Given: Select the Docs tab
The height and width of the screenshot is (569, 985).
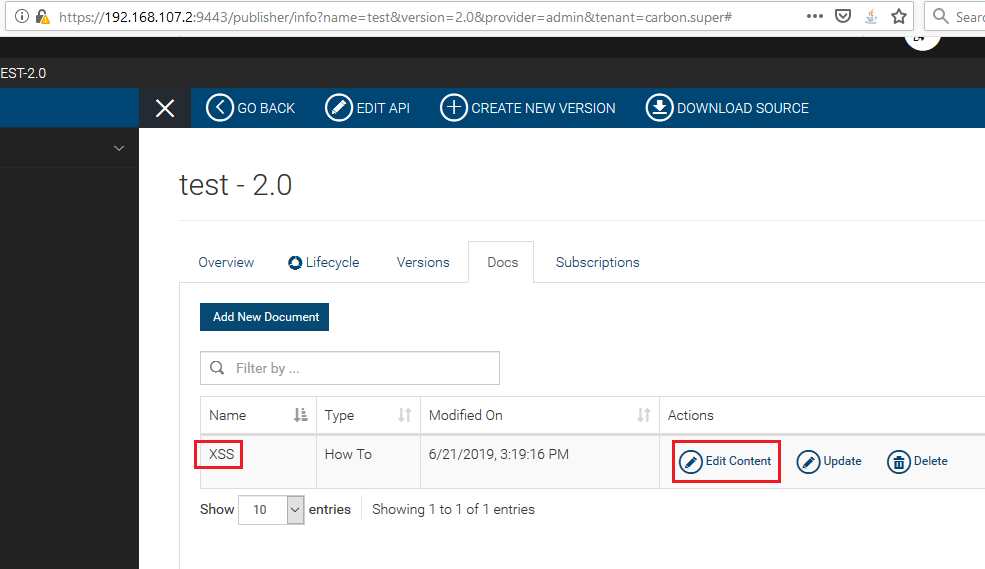Looking at the screenshot, I should click(x=503, y=263).
